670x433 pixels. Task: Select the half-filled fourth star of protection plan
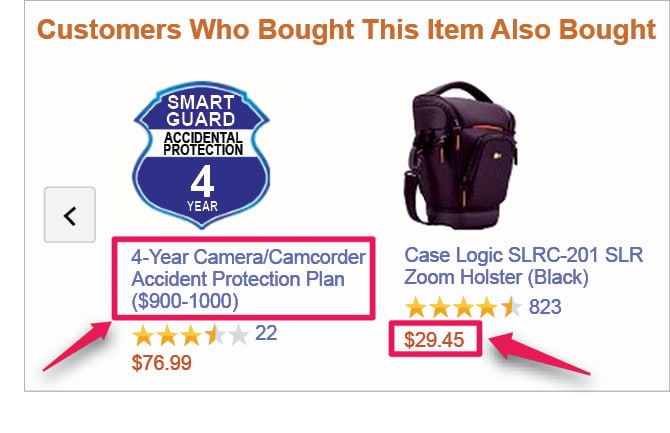[214, 335]
